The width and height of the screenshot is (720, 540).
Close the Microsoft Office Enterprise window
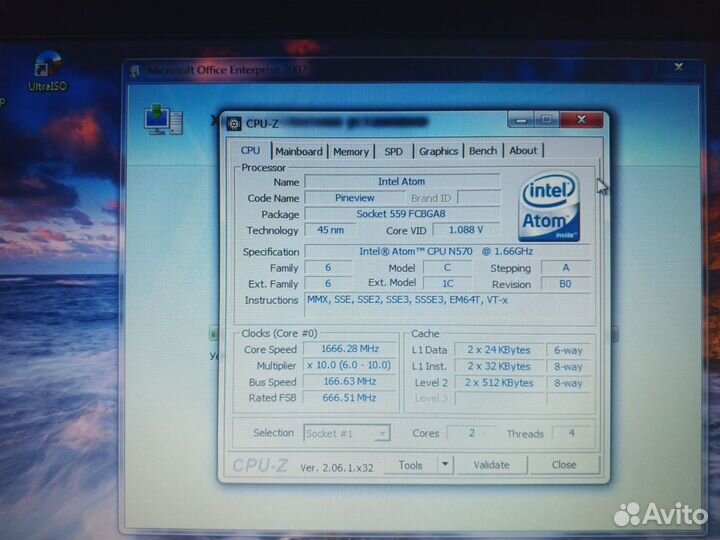[679, 67]
